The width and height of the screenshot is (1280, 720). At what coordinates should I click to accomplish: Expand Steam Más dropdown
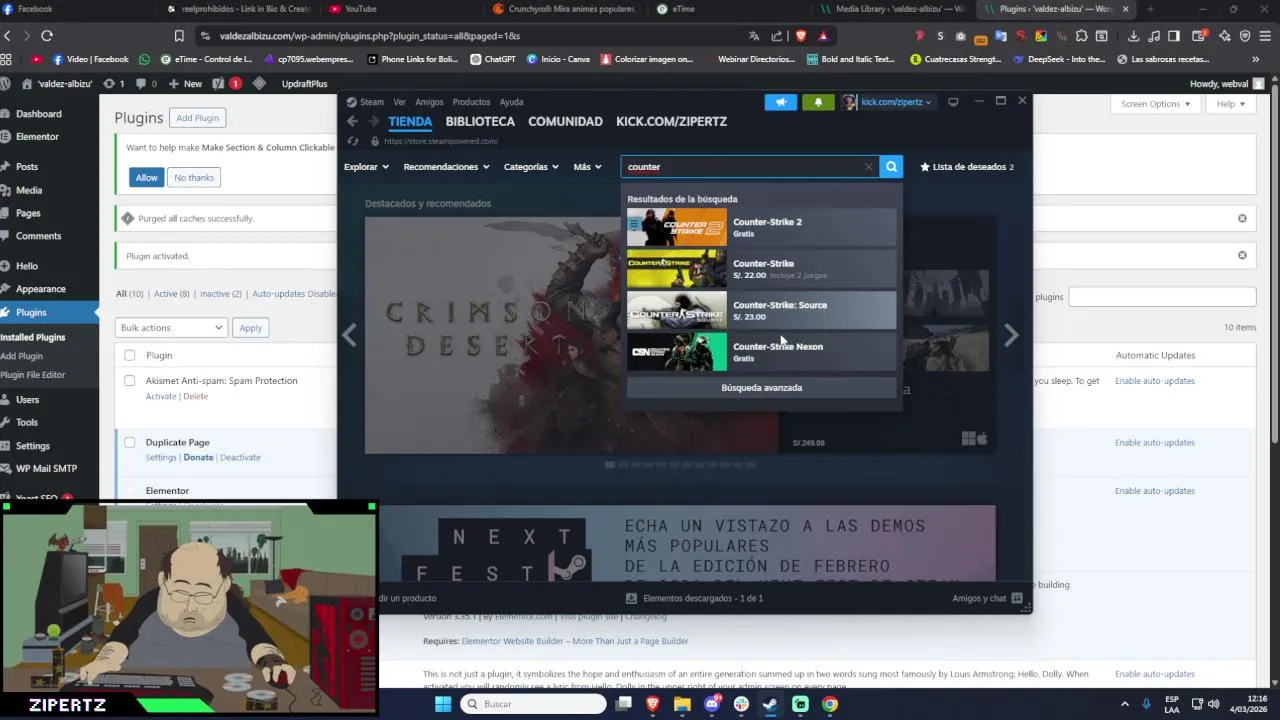pyautogui.click(x=587, y=167)
